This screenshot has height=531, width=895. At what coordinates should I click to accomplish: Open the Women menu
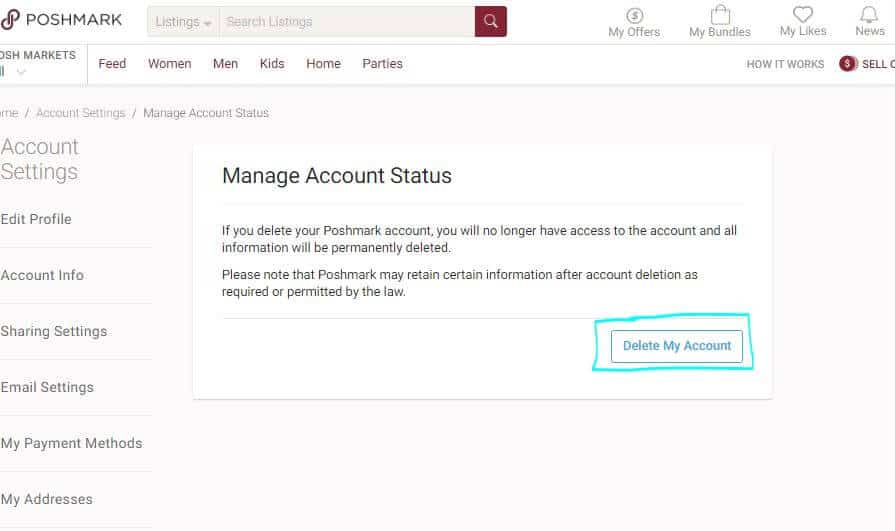click(169, 64)
